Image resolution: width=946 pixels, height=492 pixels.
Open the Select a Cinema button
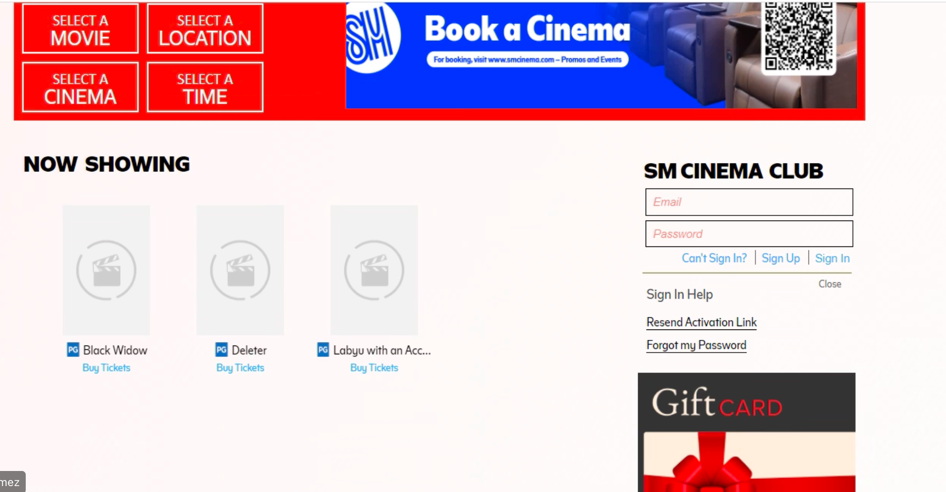point(80,87)
